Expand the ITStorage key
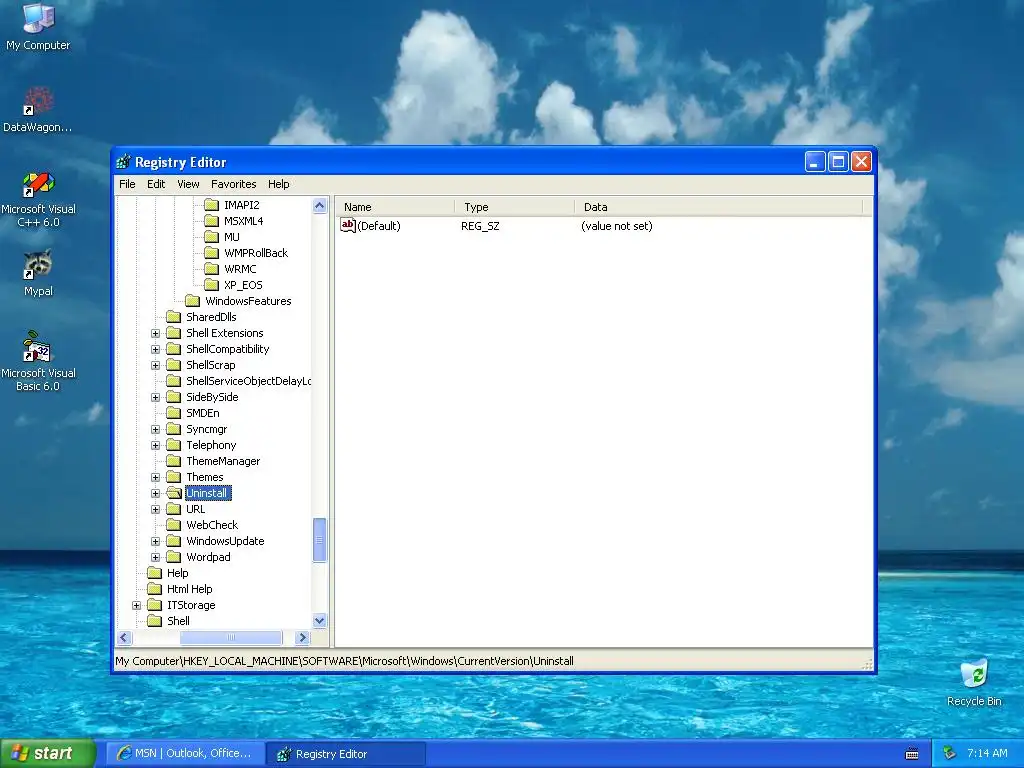 pos(136,605)
